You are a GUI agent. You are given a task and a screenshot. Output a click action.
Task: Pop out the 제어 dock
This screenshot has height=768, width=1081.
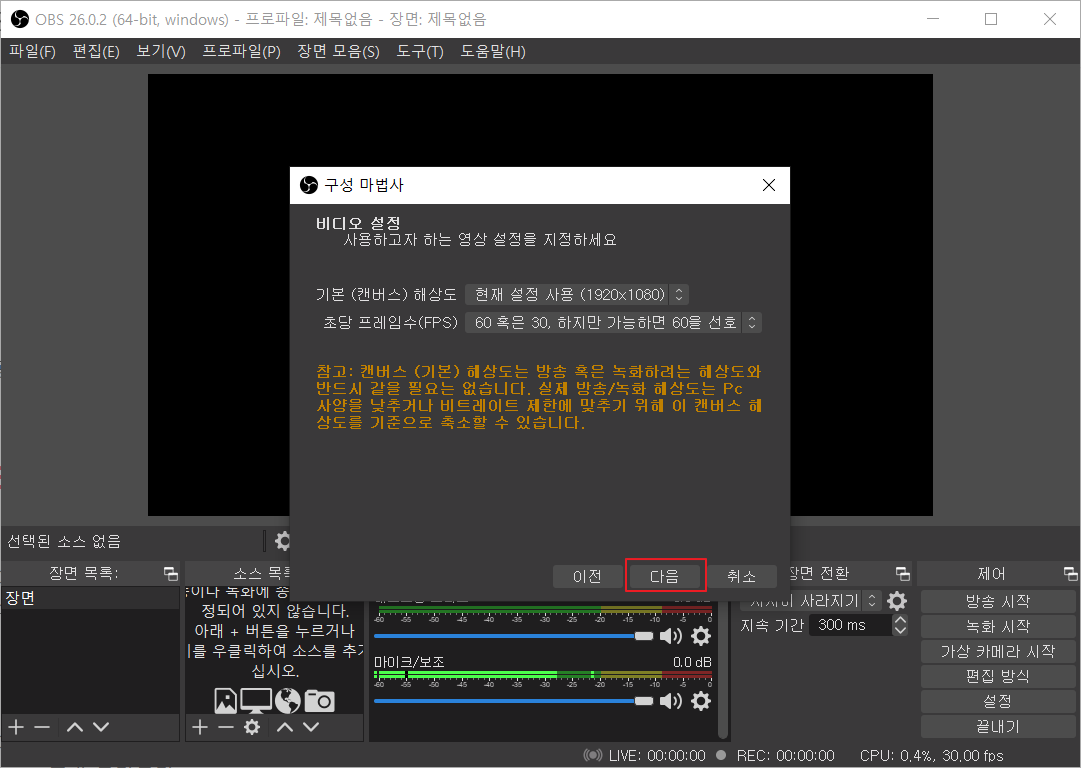pyautogui.click(x=1070, y=574)
